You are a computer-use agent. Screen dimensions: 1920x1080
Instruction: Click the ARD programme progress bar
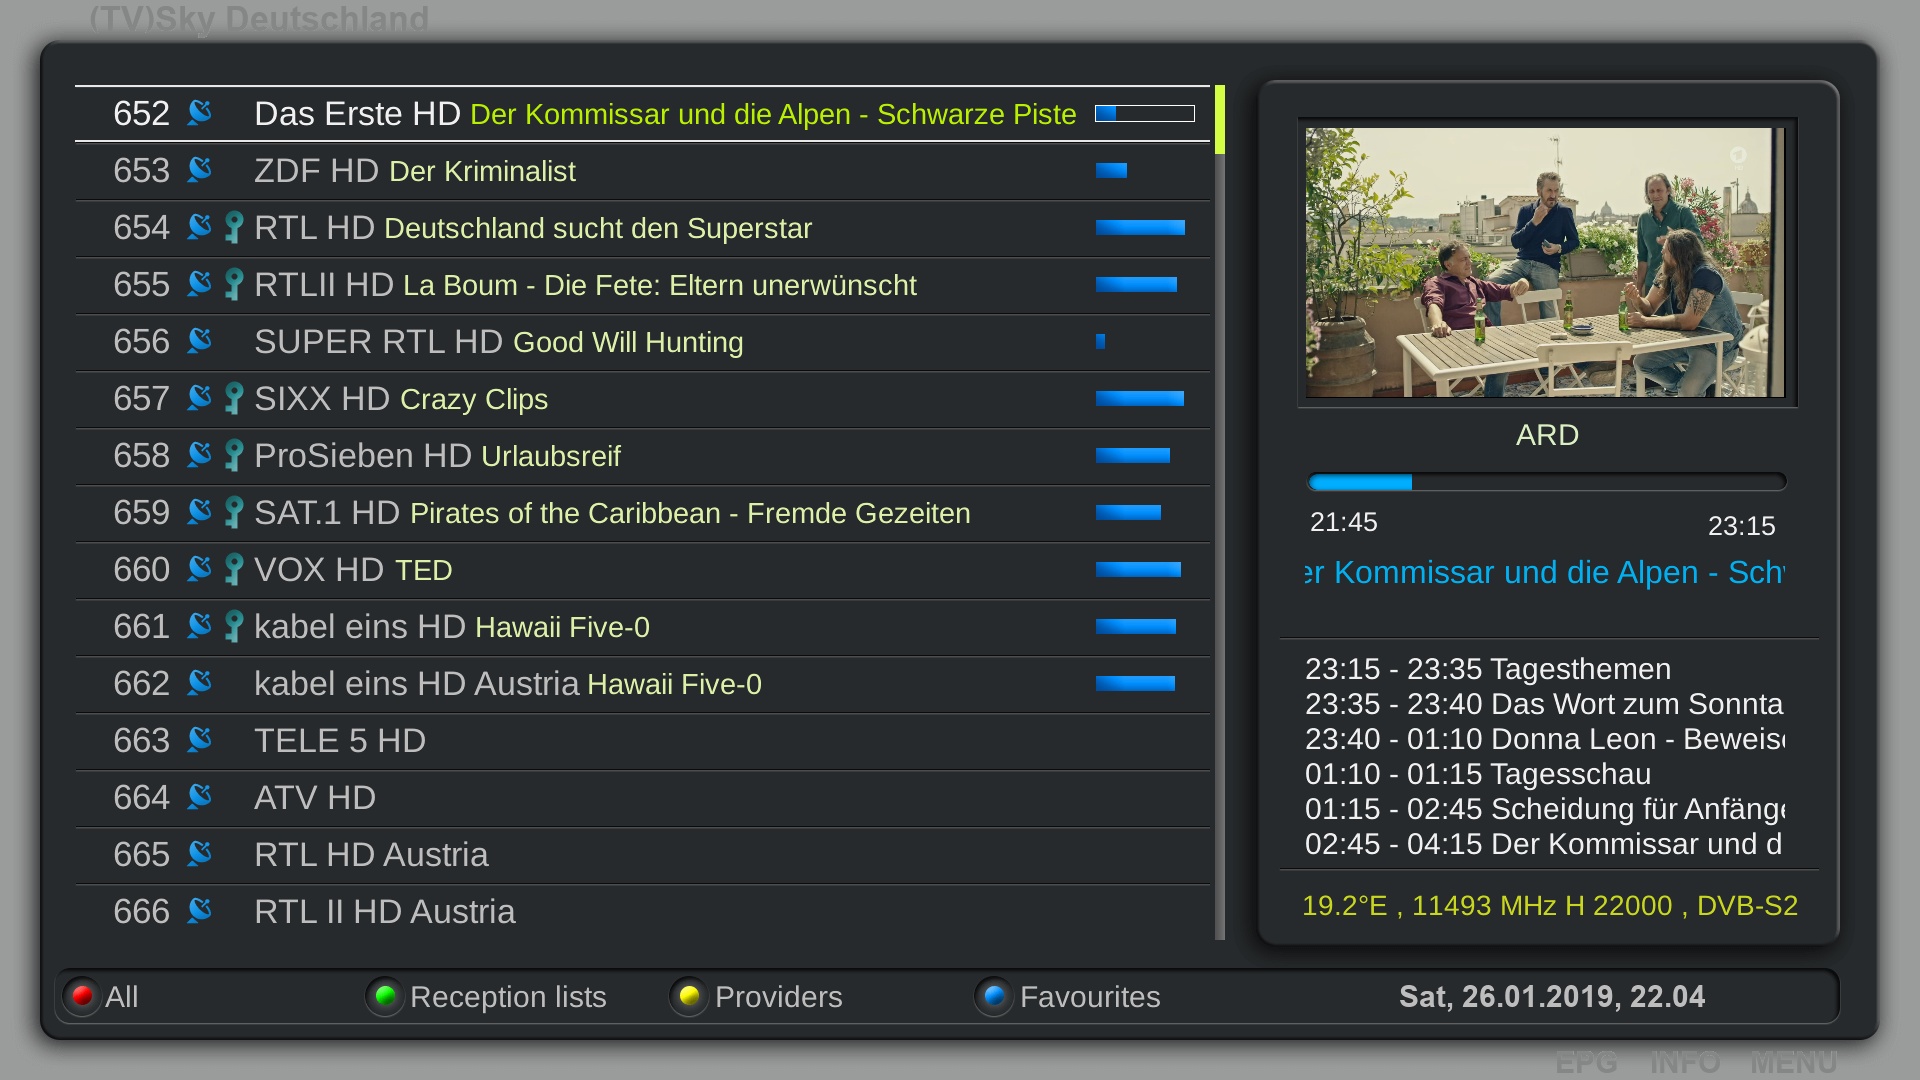1546,482
